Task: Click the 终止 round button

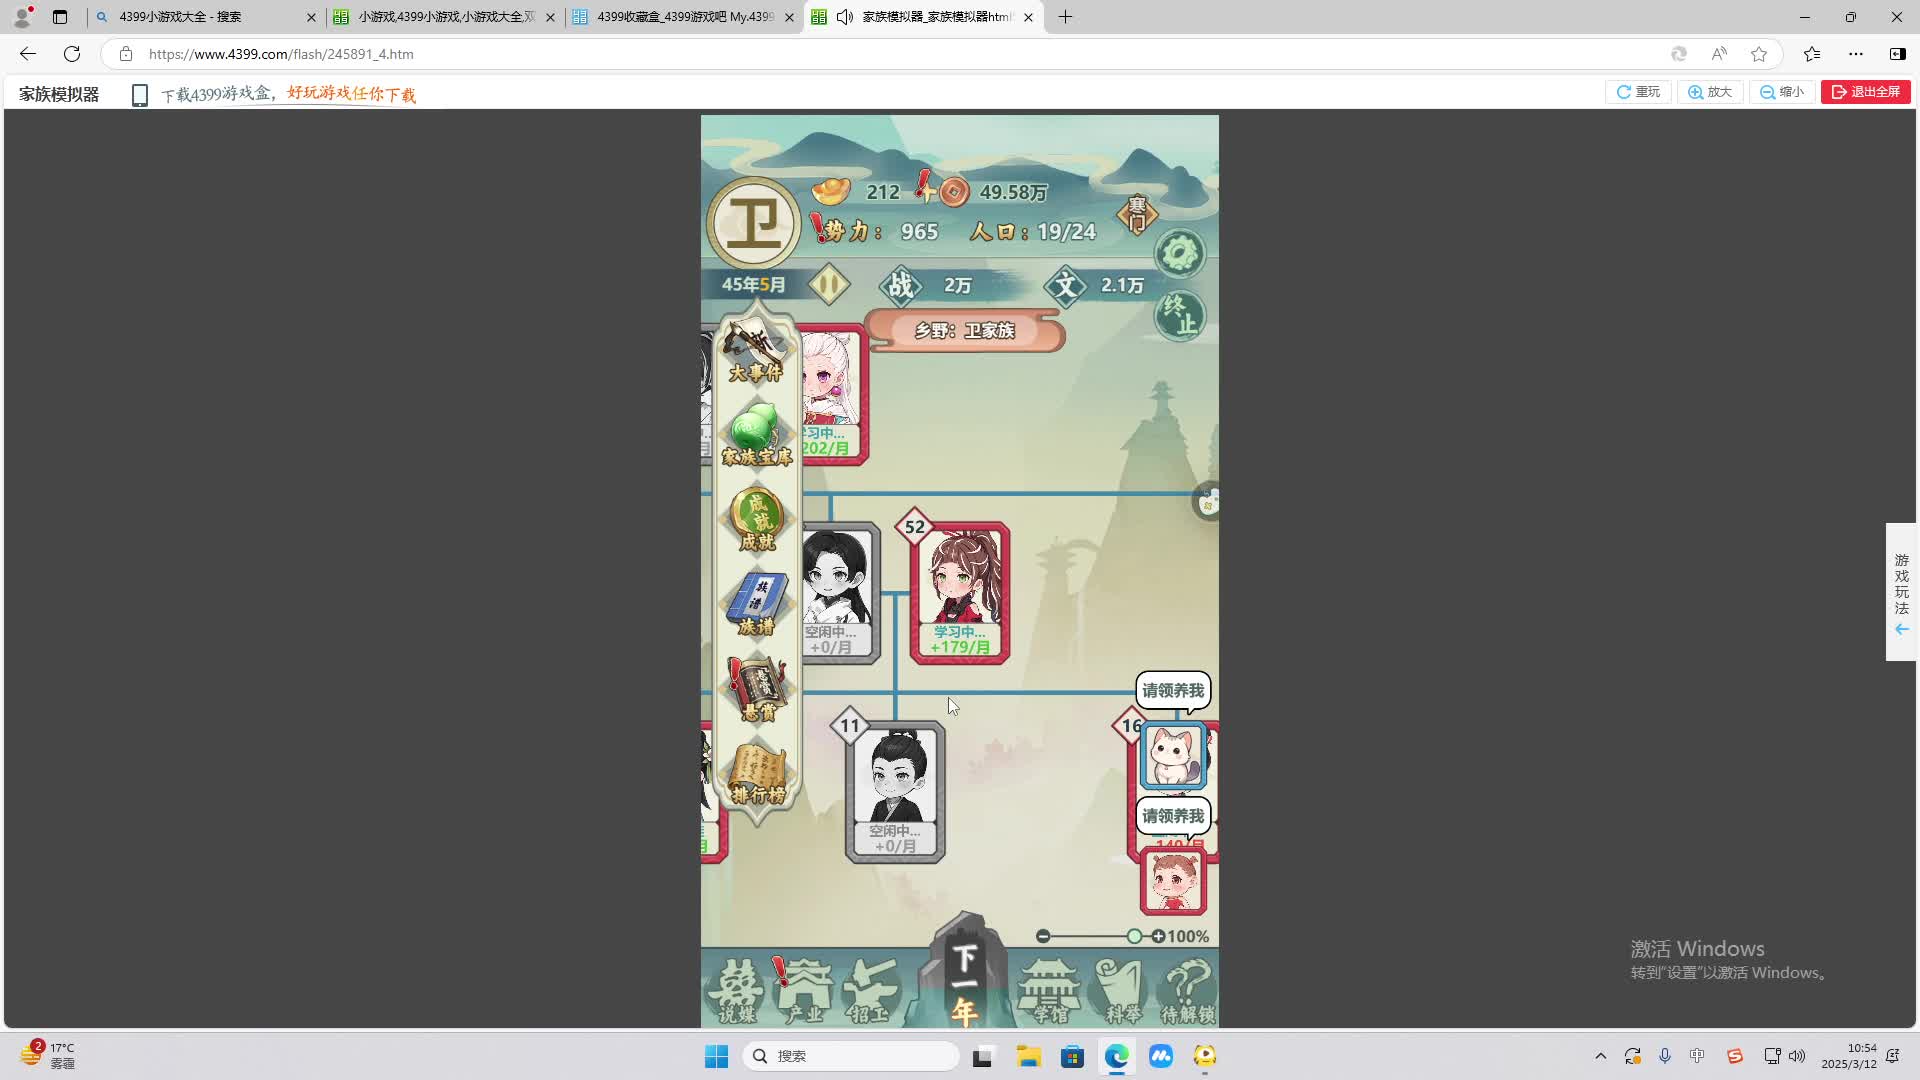Action: tap(1180, 316)
